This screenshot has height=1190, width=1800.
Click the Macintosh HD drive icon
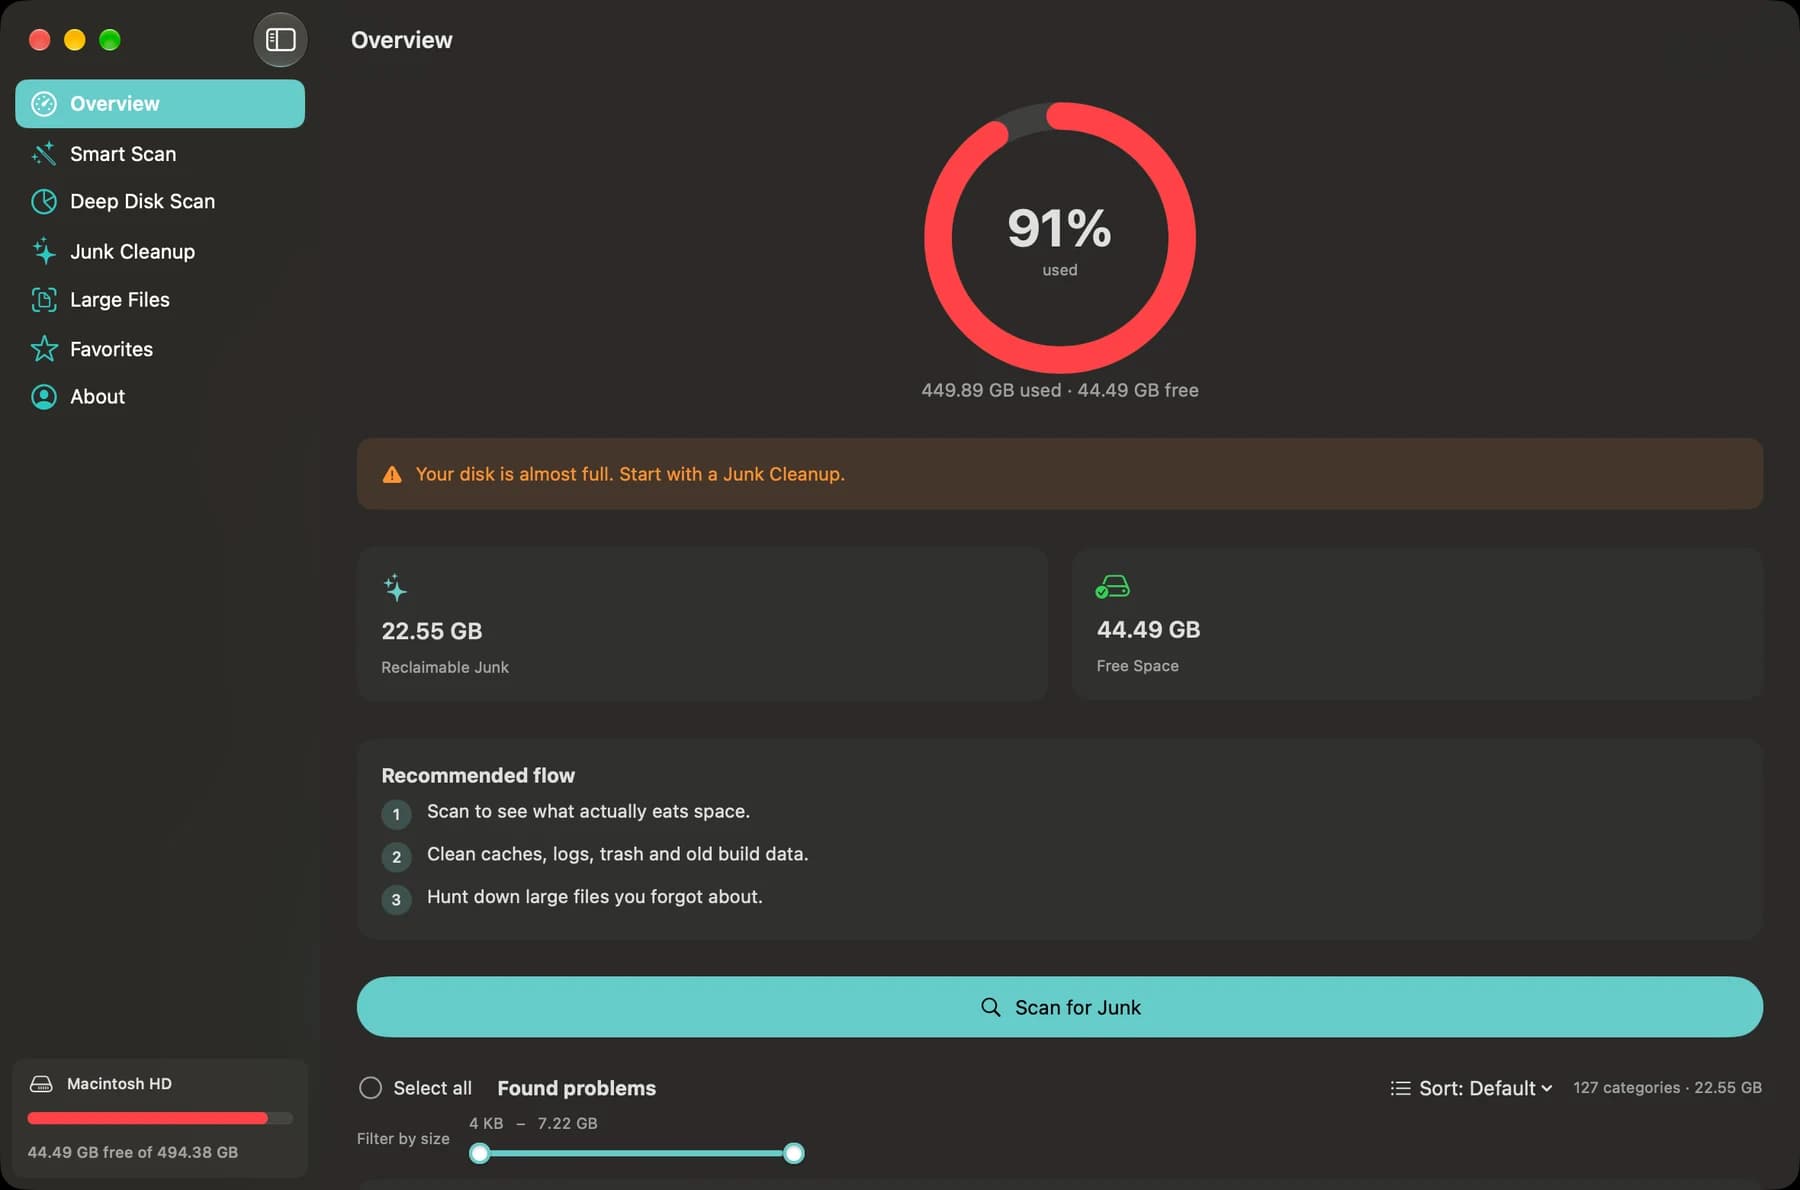[41, 1084]
